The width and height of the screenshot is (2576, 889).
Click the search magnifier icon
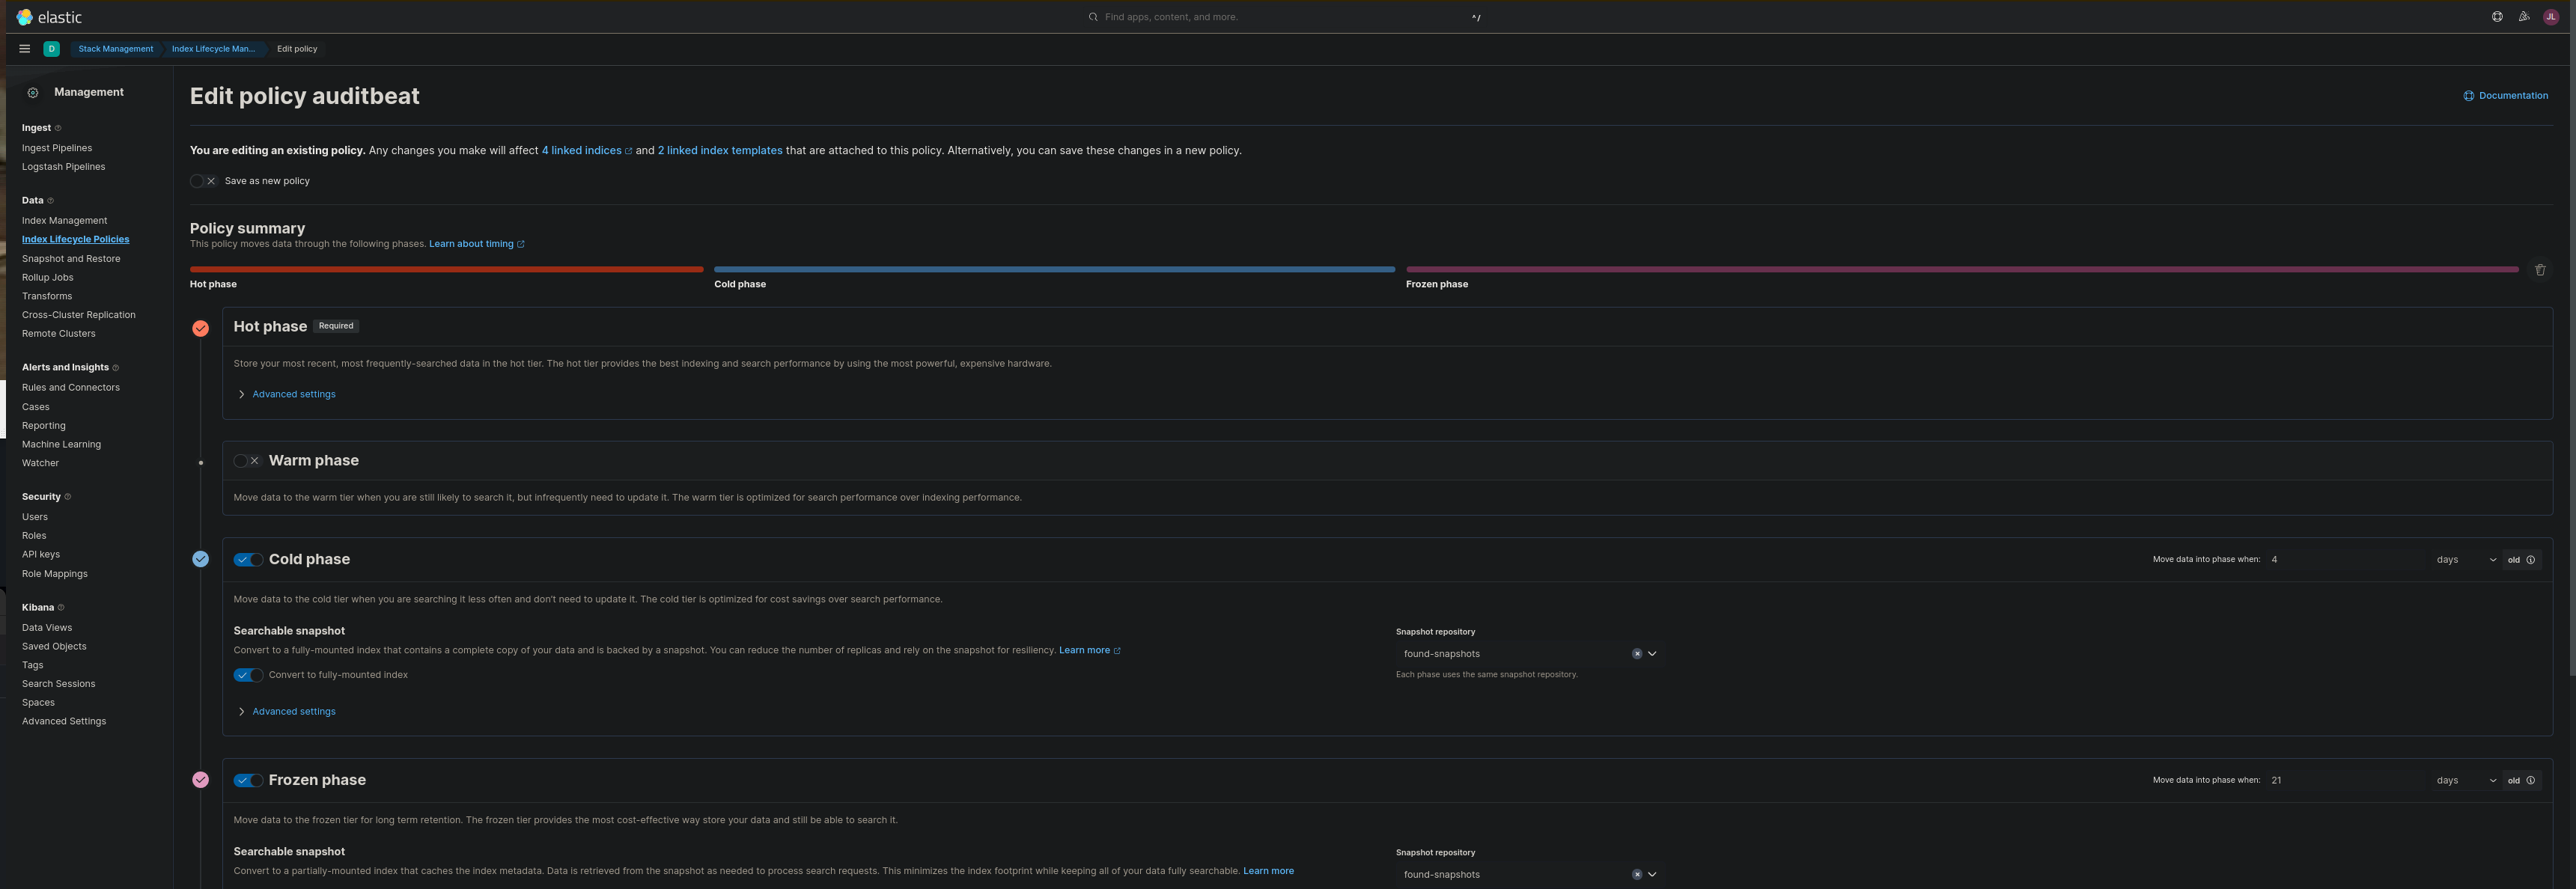coord(1093,17)
